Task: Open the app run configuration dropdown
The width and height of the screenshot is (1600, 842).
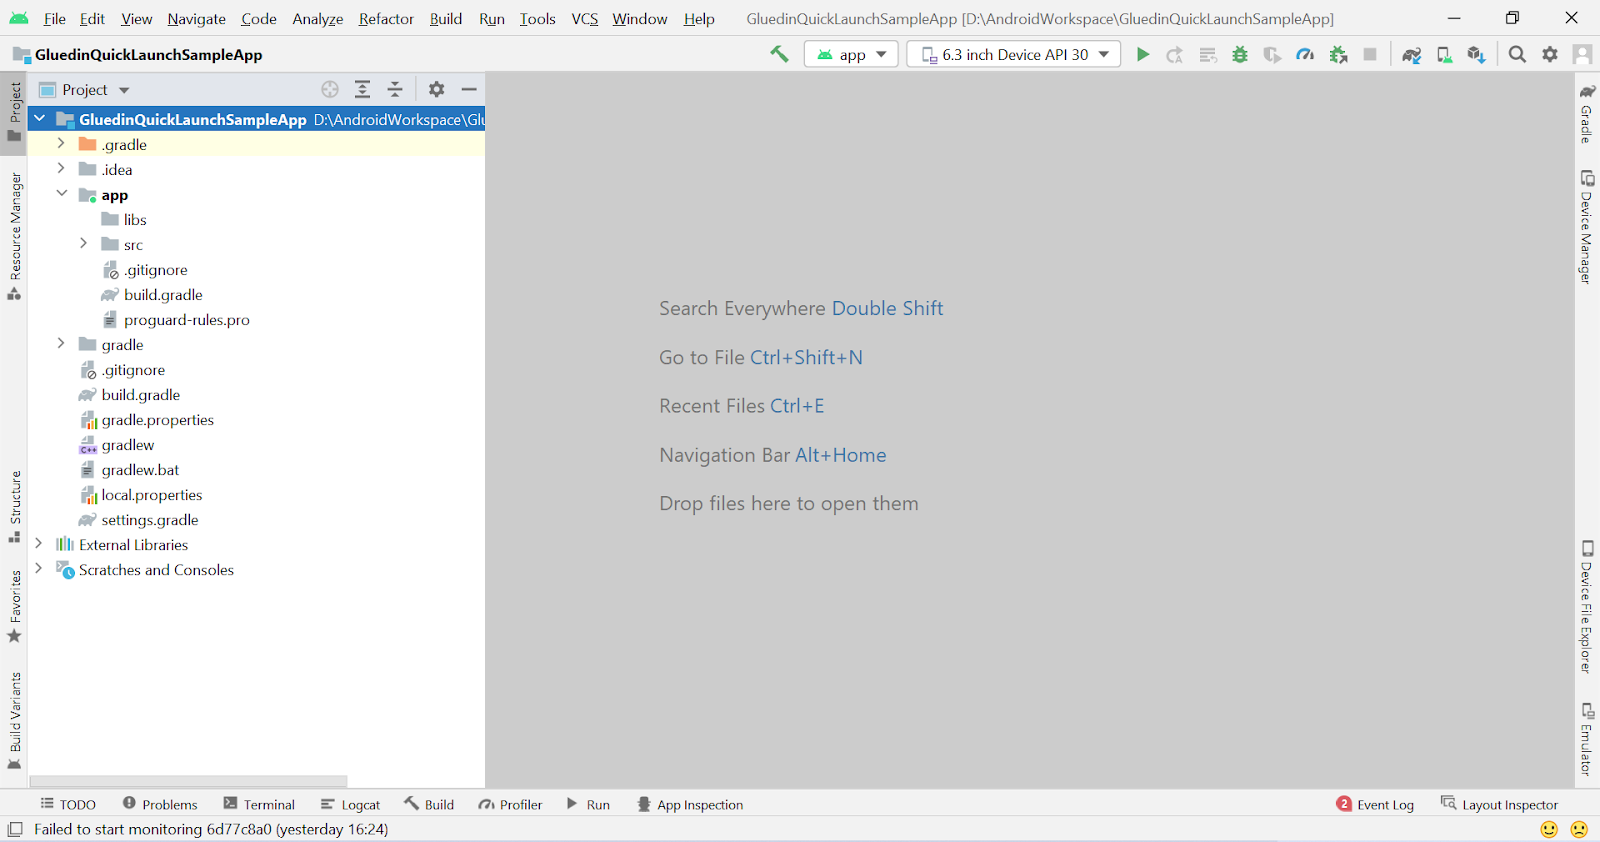Action: tap(851, 55)
